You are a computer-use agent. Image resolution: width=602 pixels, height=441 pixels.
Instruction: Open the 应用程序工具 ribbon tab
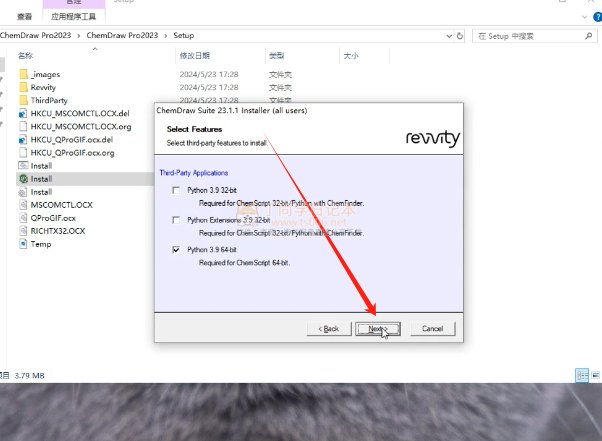coord(73,17)
